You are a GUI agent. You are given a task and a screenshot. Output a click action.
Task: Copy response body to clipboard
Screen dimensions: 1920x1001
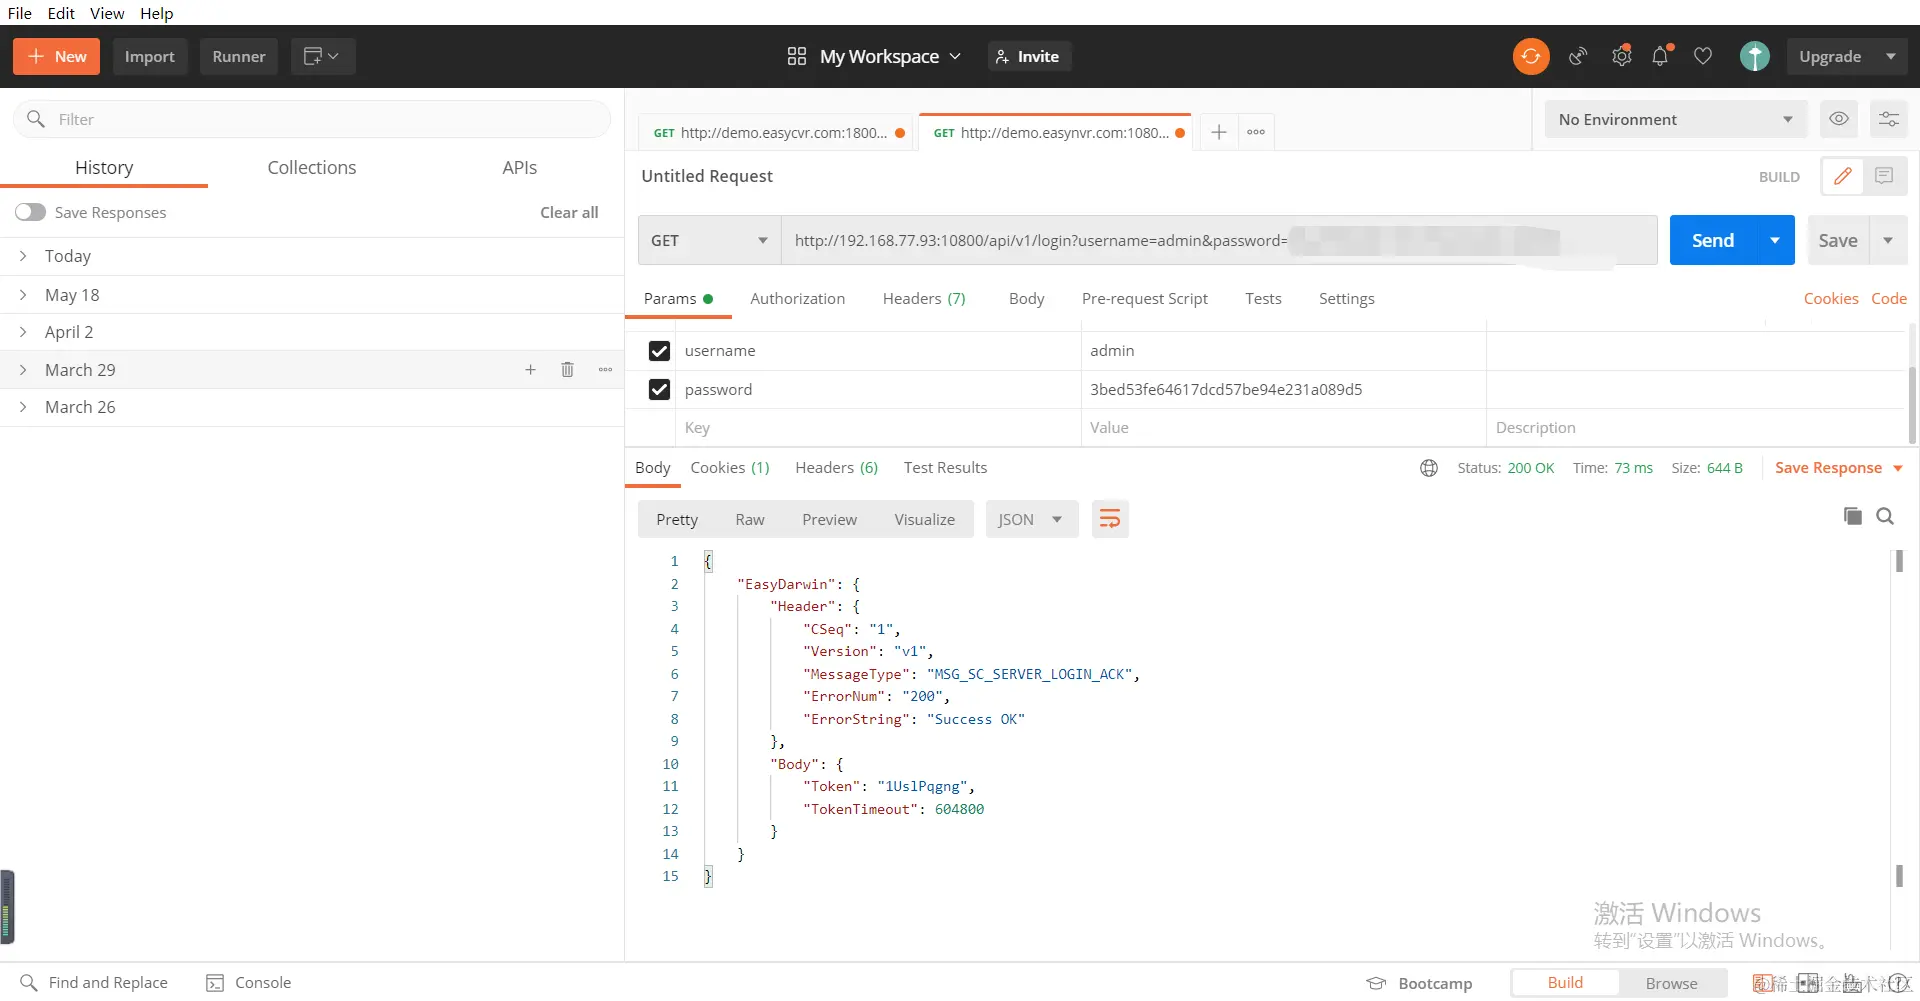pyautogui.click(x=1852, y=516)
